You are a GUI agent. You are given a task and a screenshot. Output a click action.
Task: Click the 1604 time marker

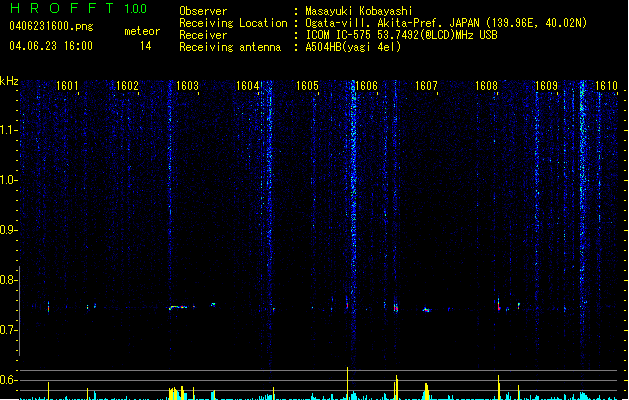[x=248, y=86]
